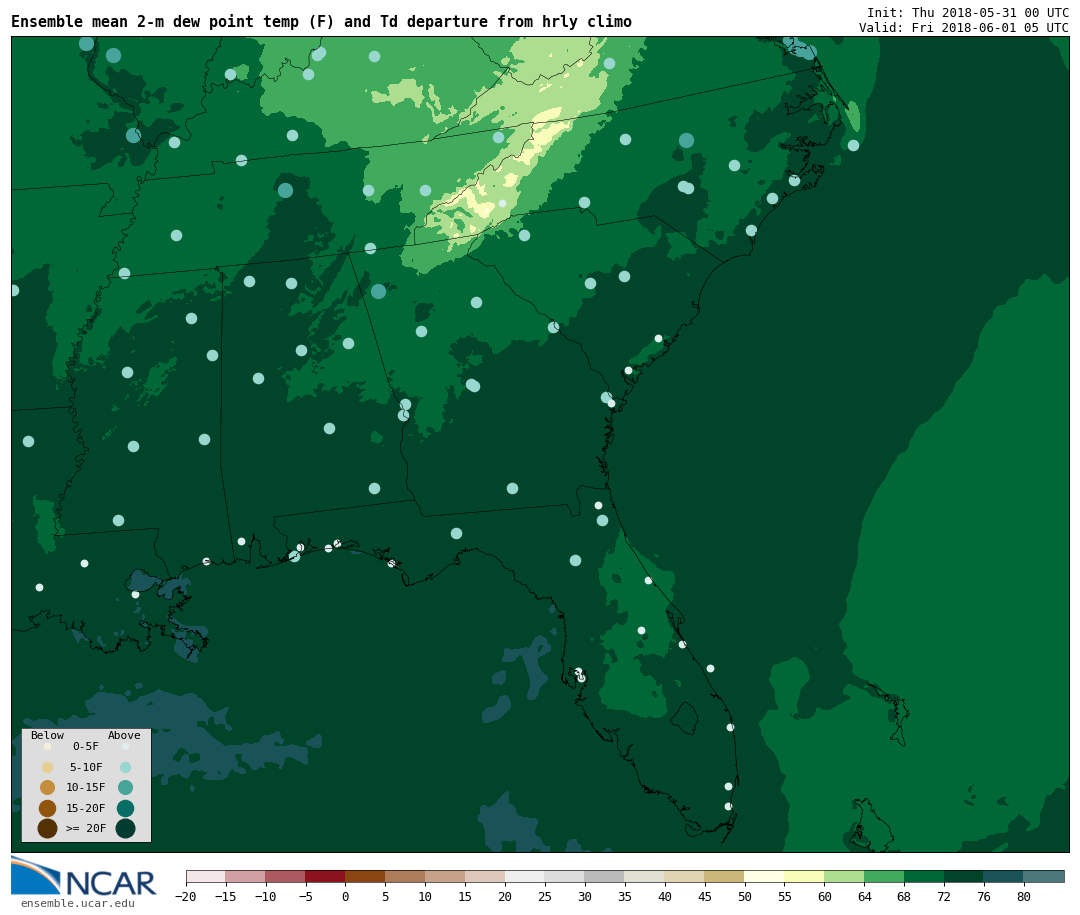Screen dimensions: 1080x915
Task: Click the colorbar swatch between -15 and -10
Action: [245, 876]
